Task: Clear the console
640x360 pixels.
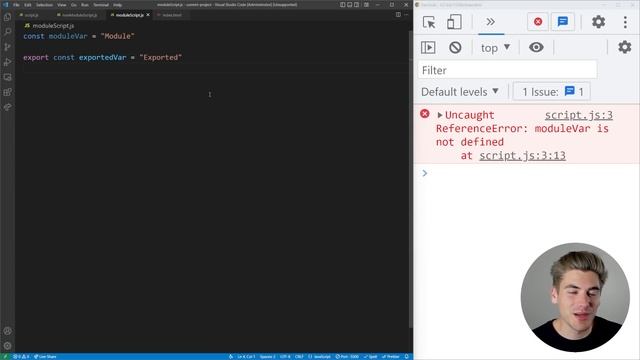Action: point(455,47)
